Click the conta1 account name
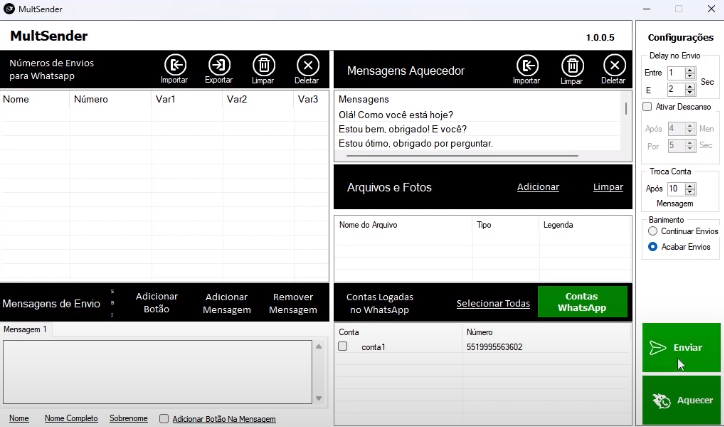 (x=373, y=347)
